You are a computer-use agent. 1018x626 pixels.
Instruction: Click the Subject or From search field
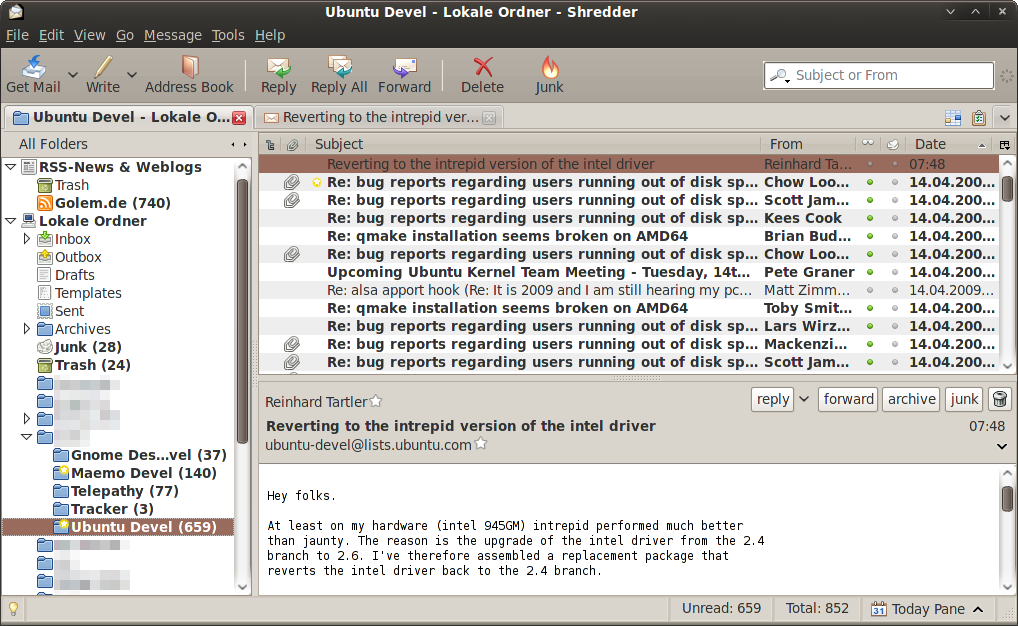click(x=878, y=75)
